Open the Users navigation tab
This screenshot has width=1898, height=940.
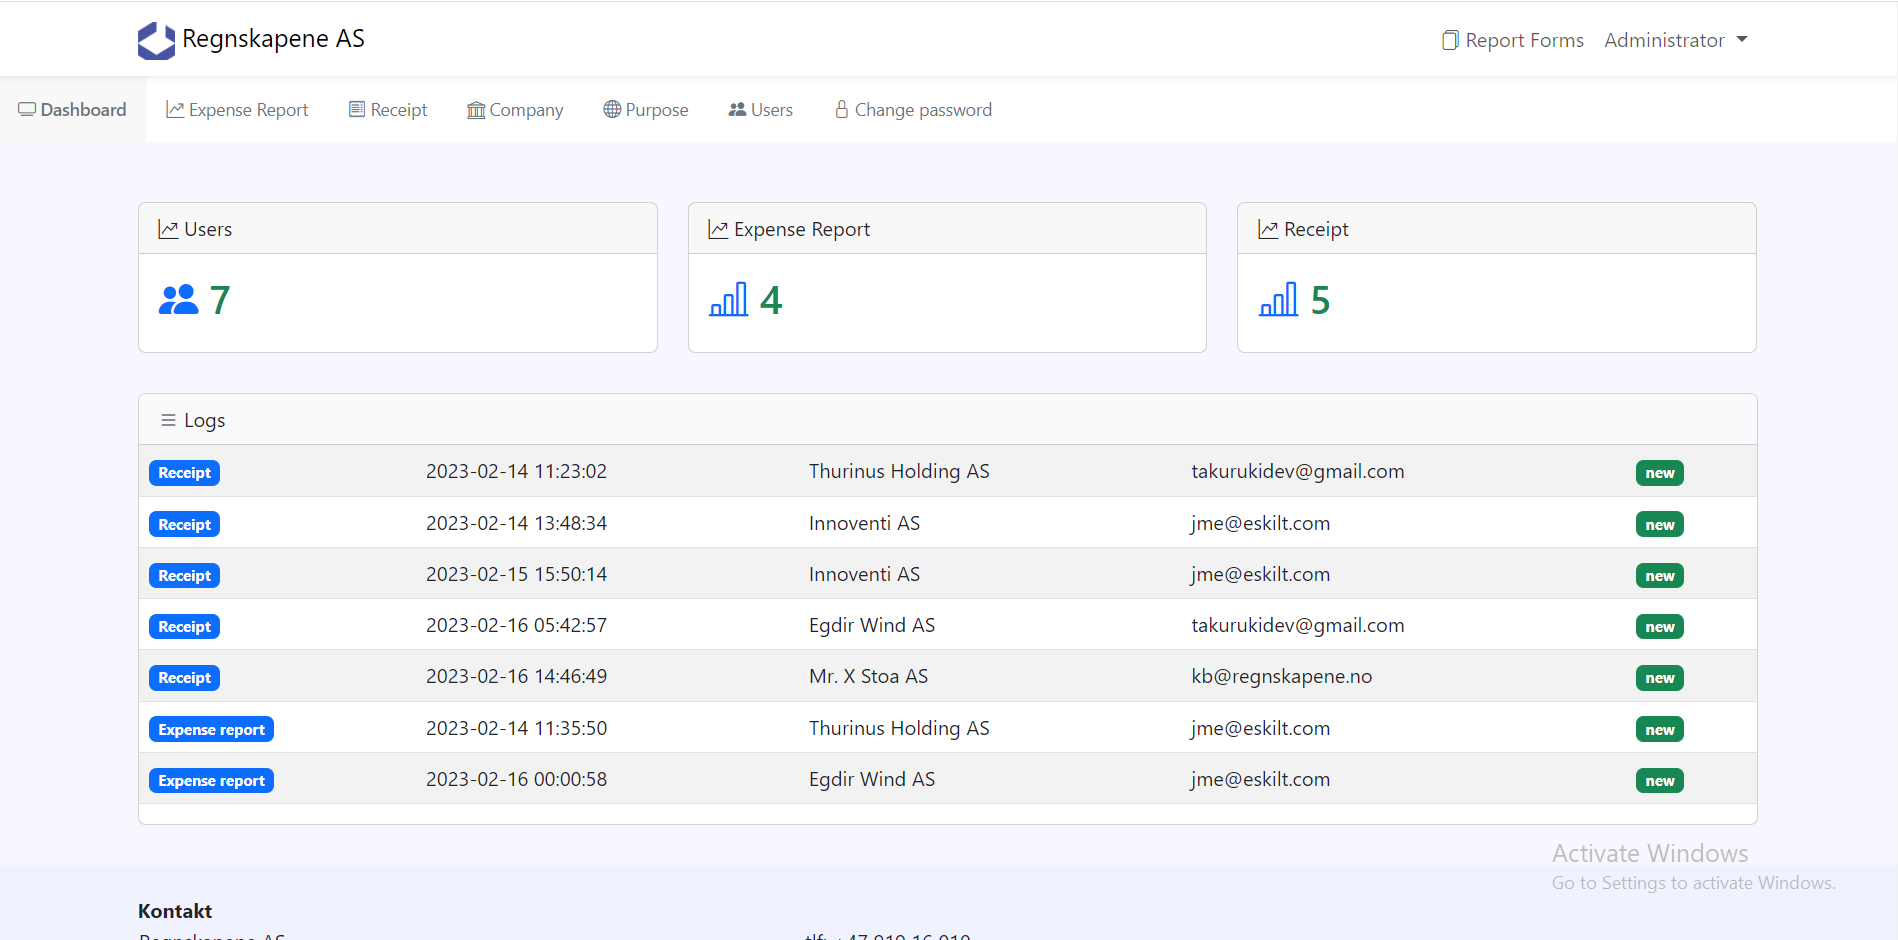click(761, 110)
